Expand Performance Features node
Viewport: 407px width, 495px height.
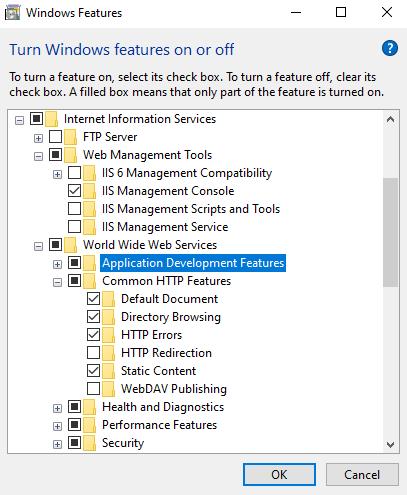[x=58, y=426]
